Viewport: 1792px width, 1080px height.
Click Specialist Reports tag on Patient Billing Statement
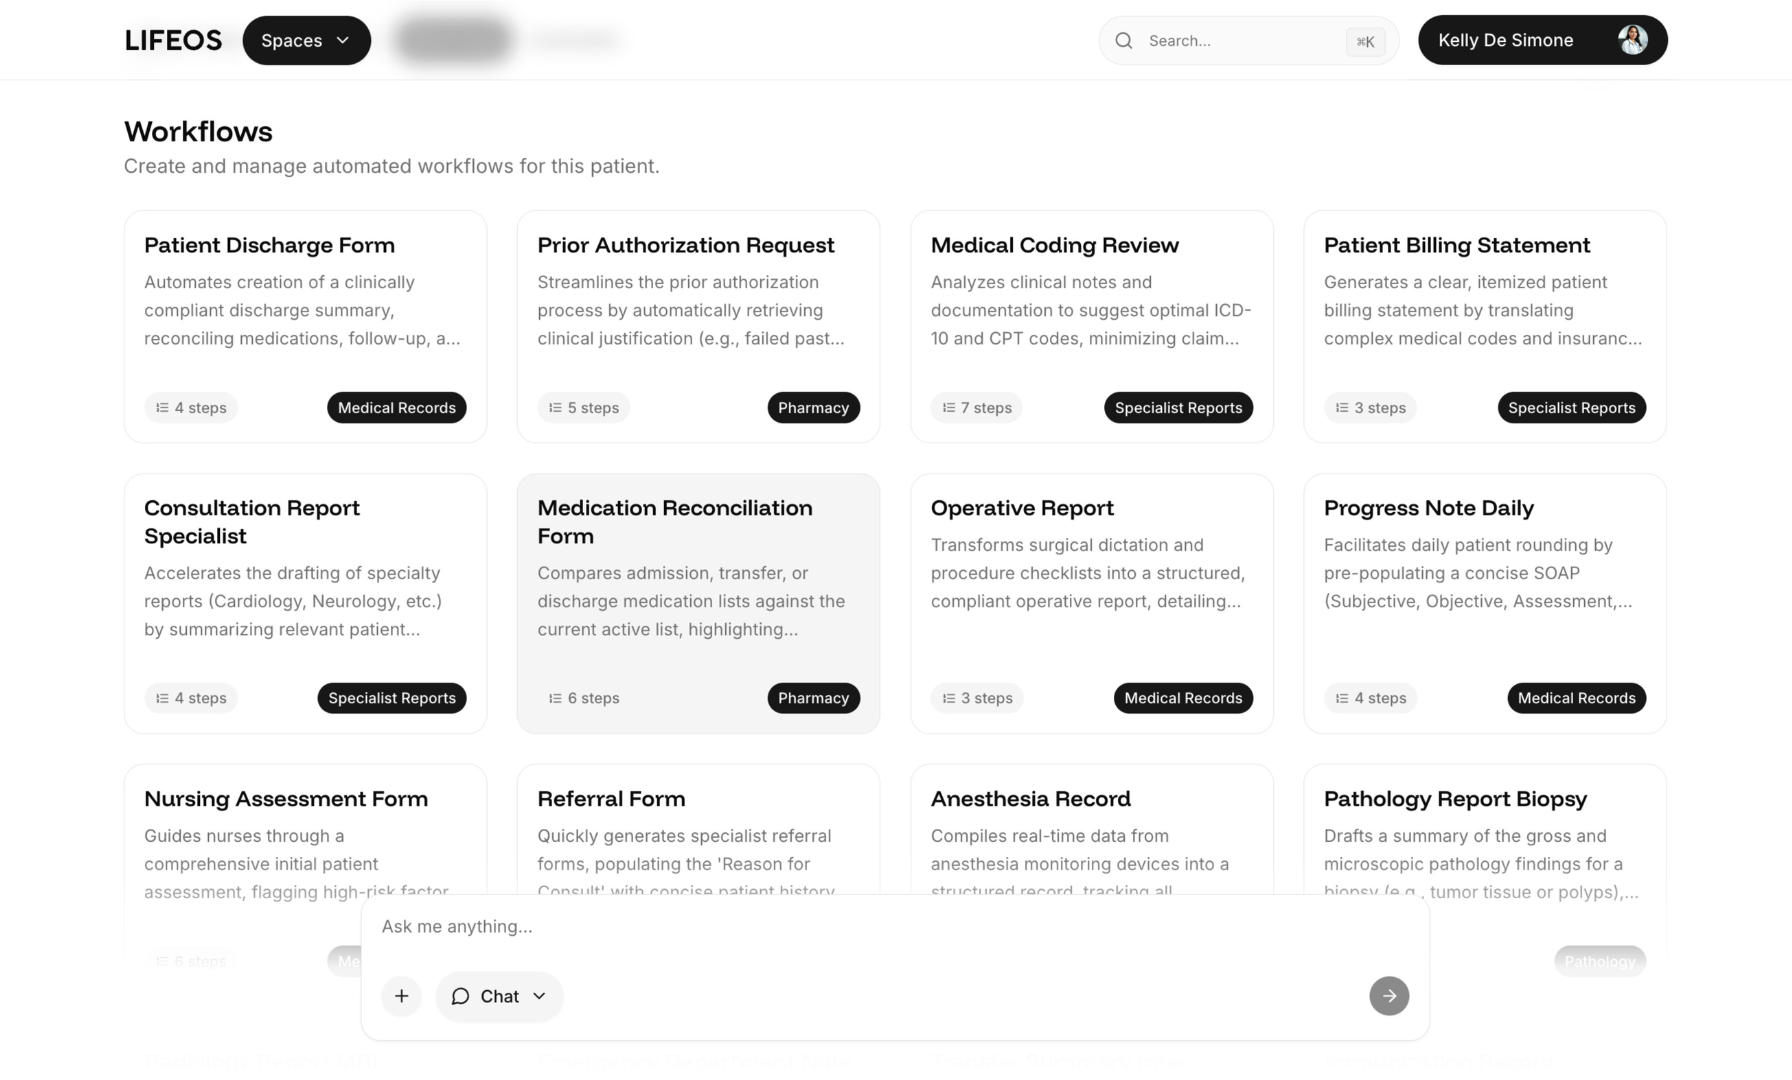pyautogui.click(x=1571, y=408)
